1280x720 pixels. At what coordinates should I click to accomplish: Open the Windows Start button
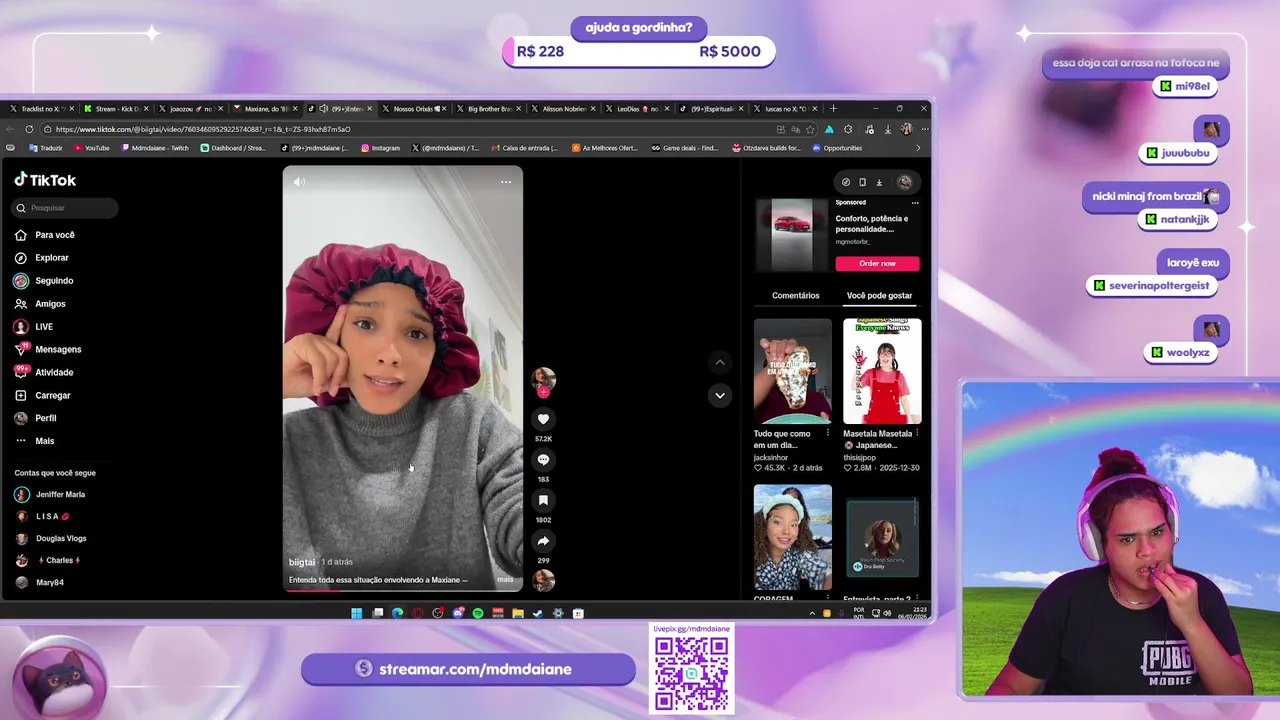pyautogui.click(x=356, y=613)
